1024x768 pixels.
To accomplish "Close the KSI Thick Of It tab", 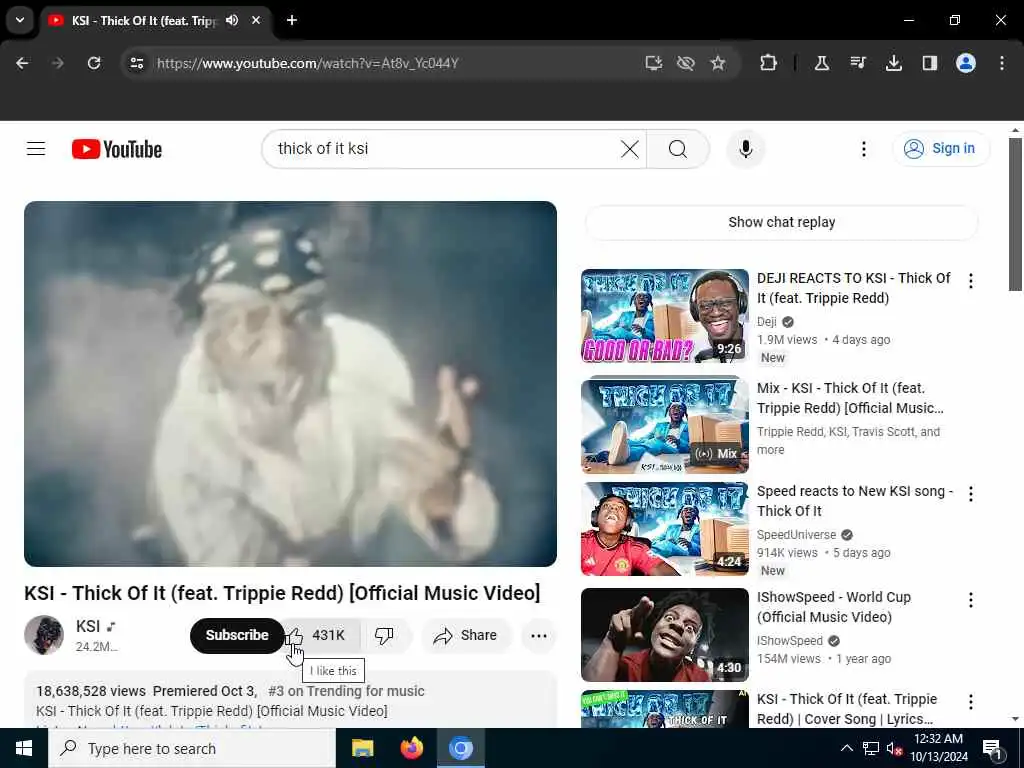I will (x=256, y=20).
